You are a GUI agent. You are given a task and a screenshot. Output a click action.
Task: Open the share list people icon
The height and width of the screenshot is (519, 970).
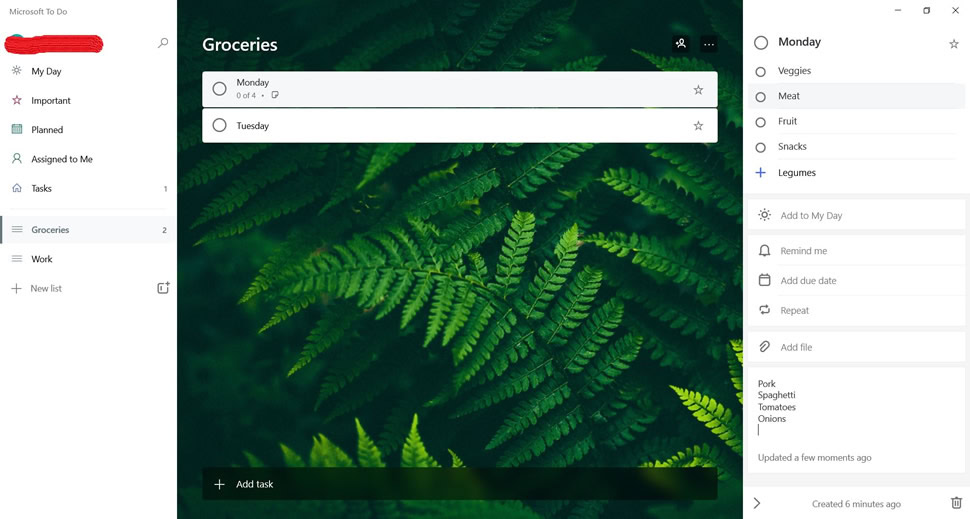[680, 44]
